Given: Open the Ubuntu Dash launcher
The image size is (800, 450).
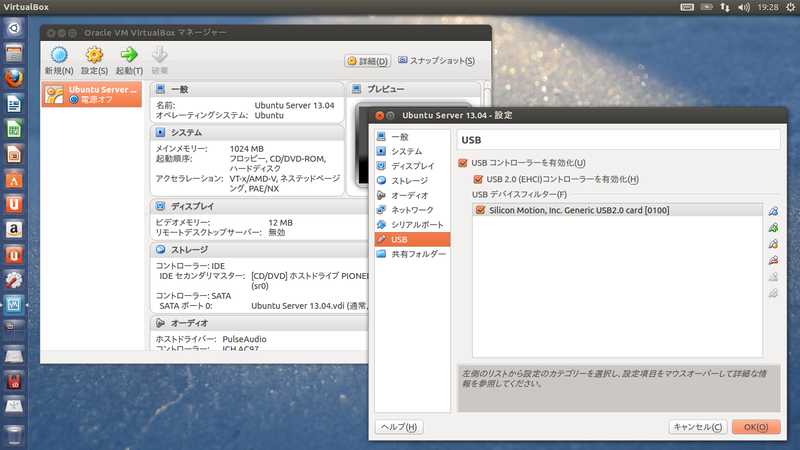Looking at the screenshot, I should 14,28.
